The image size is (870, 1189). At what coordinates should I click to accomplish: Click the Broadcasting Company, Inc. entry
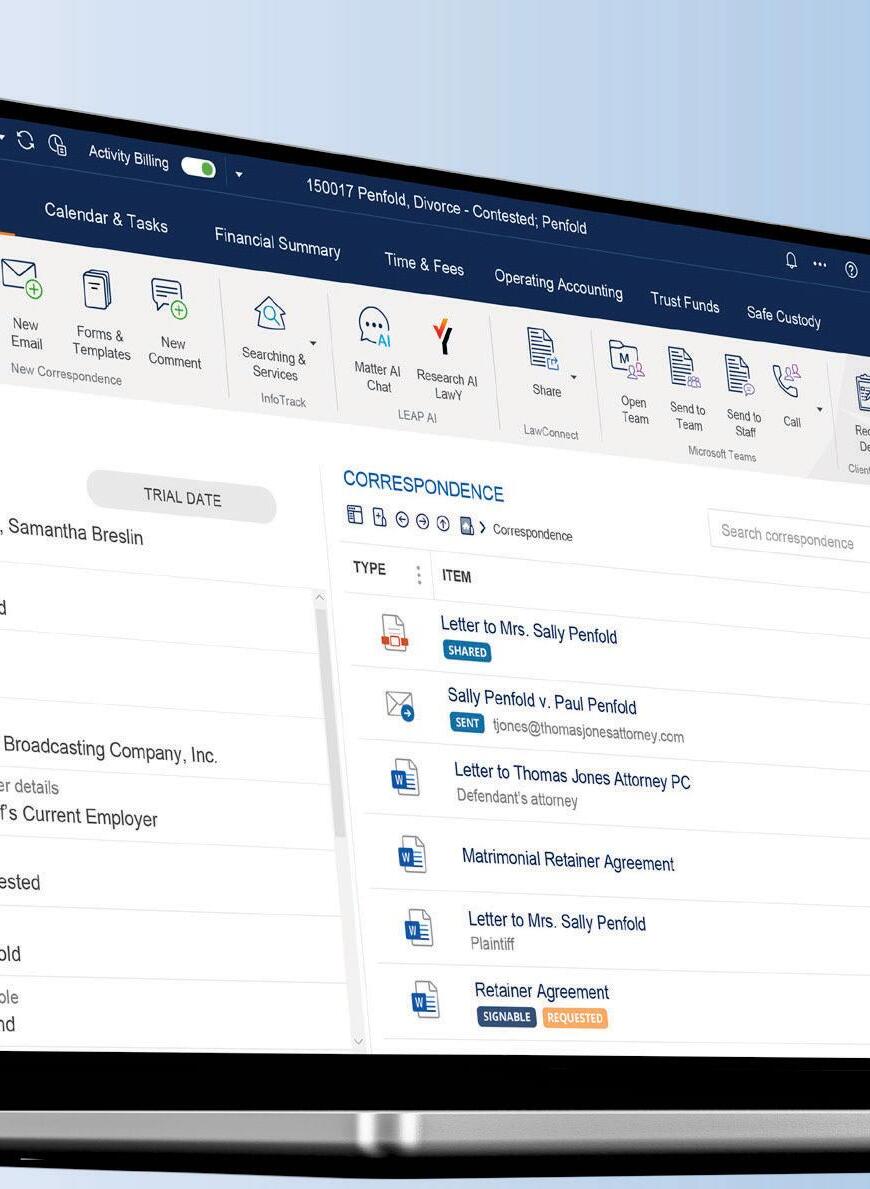coord(110,750)
